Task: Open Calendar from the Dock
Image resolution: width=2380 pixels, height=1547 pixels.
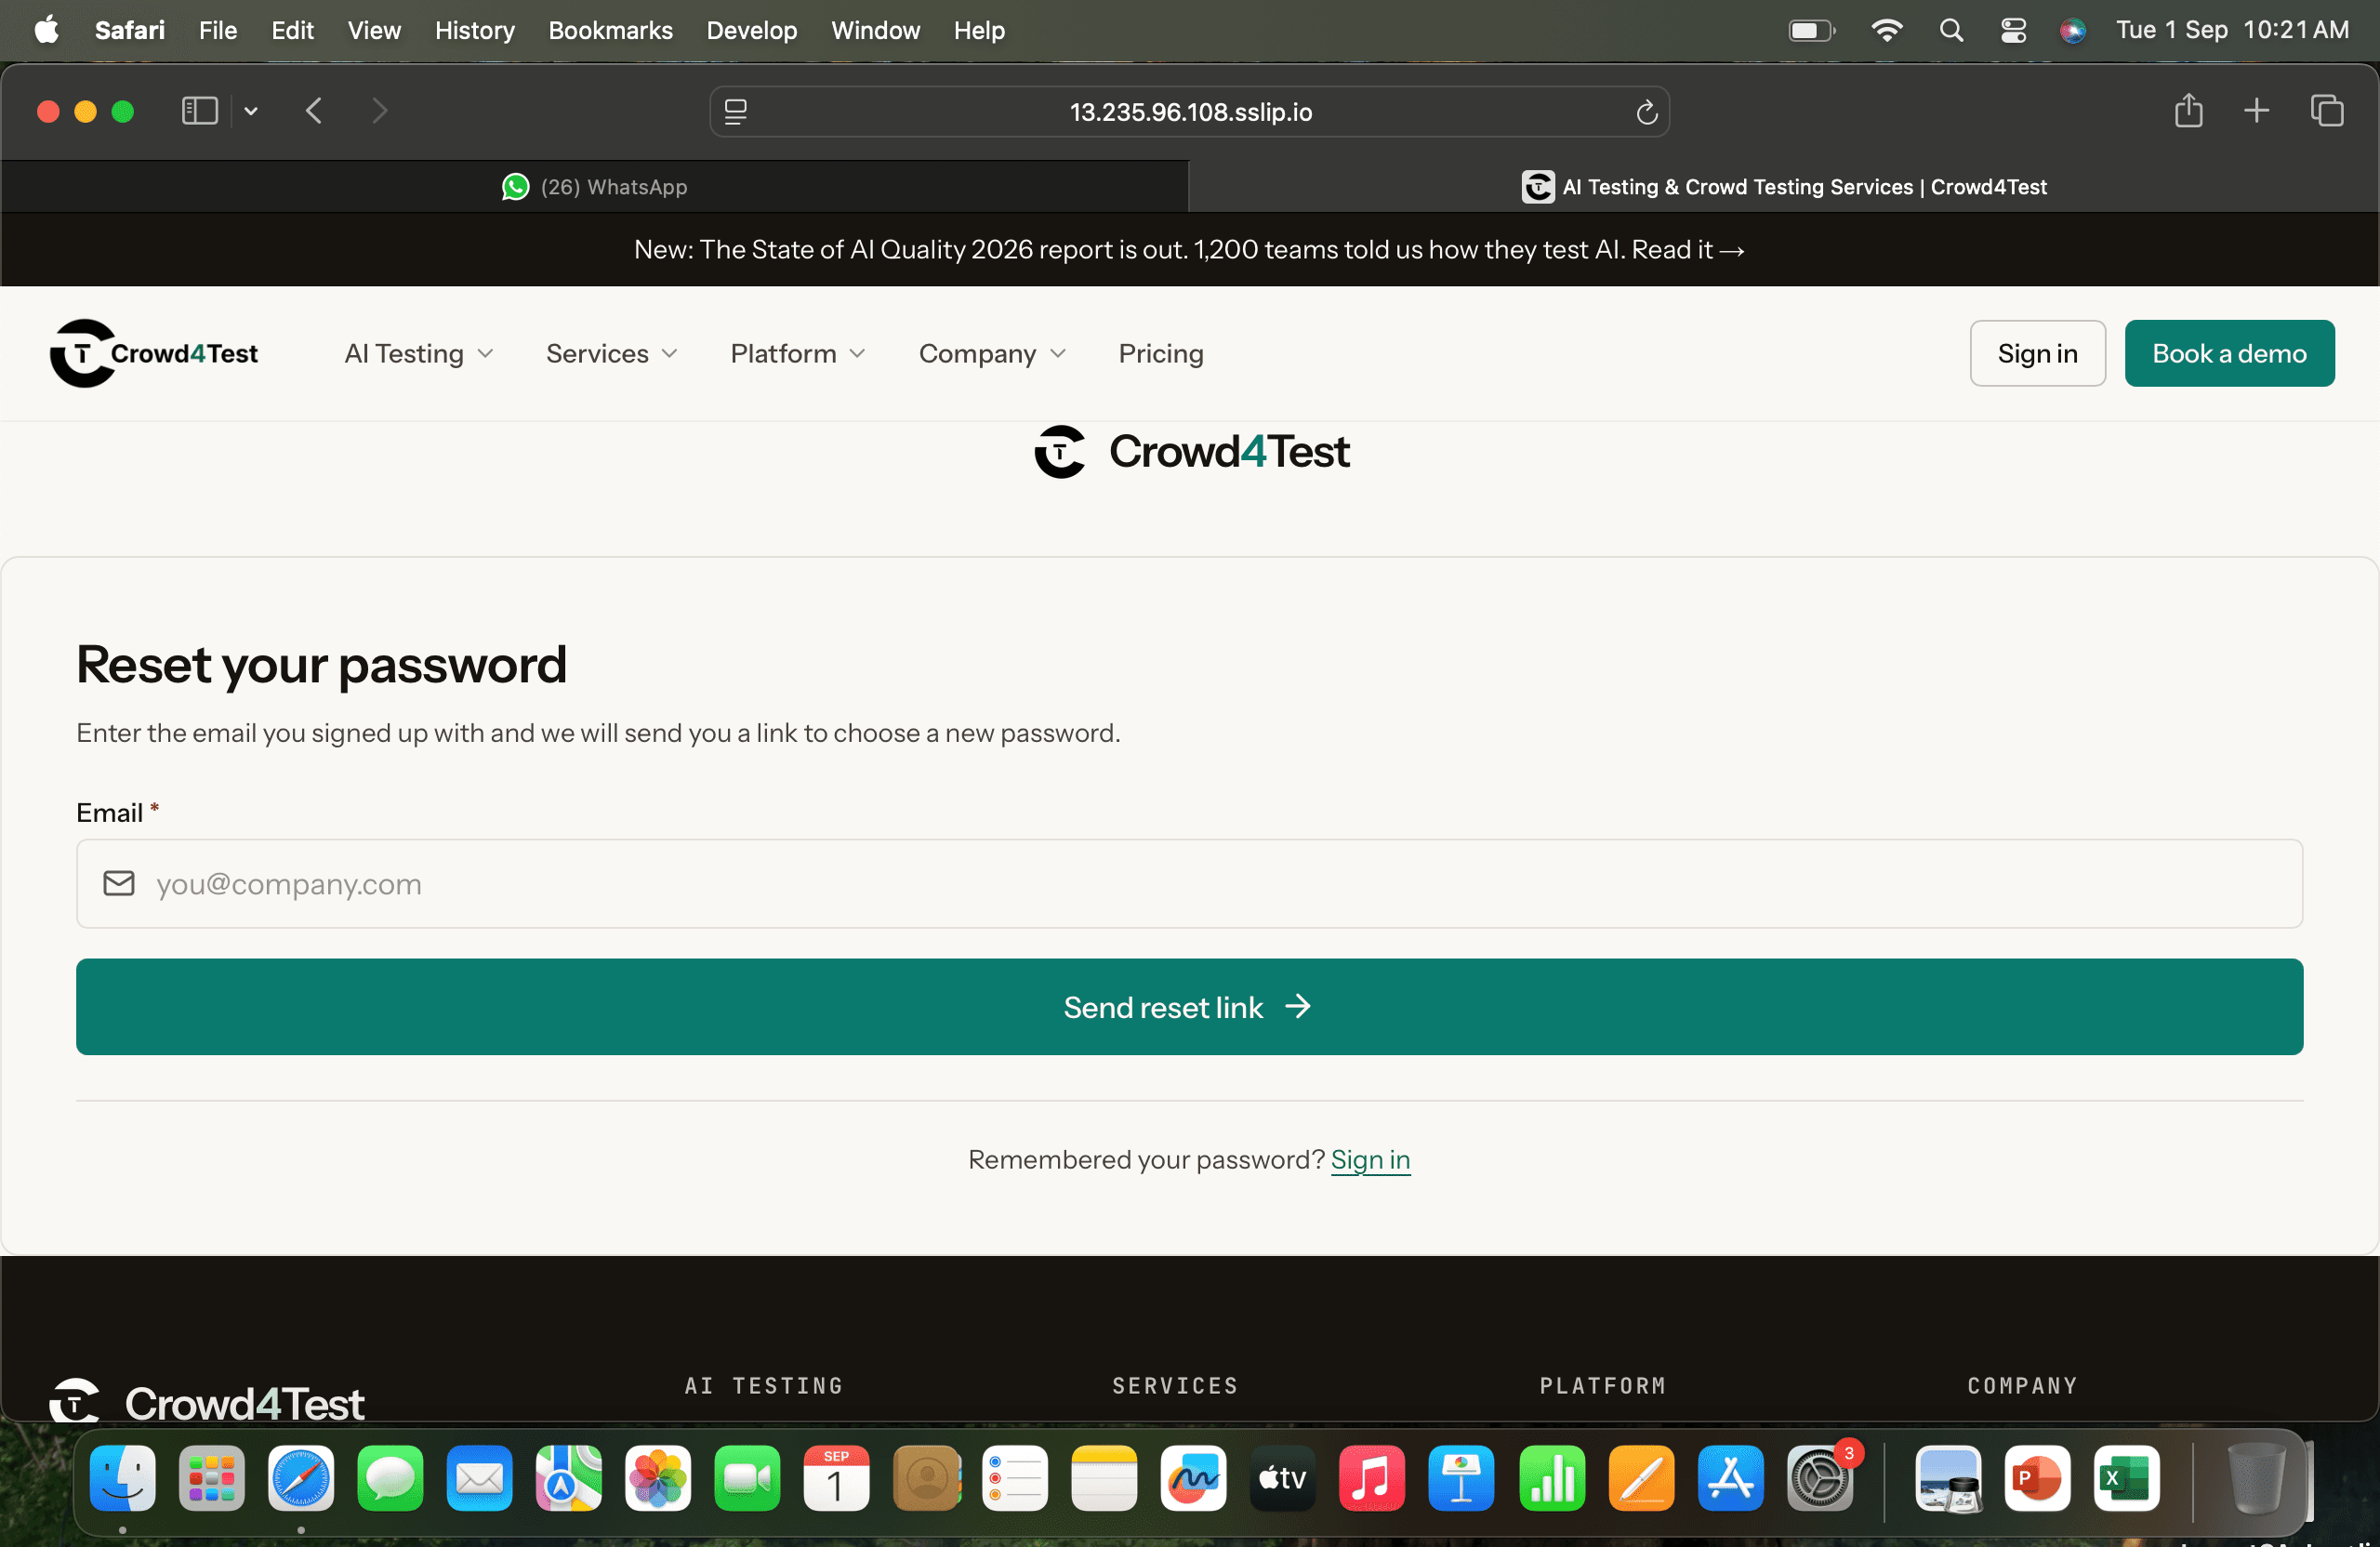Action: click(x=837, y=1477)
